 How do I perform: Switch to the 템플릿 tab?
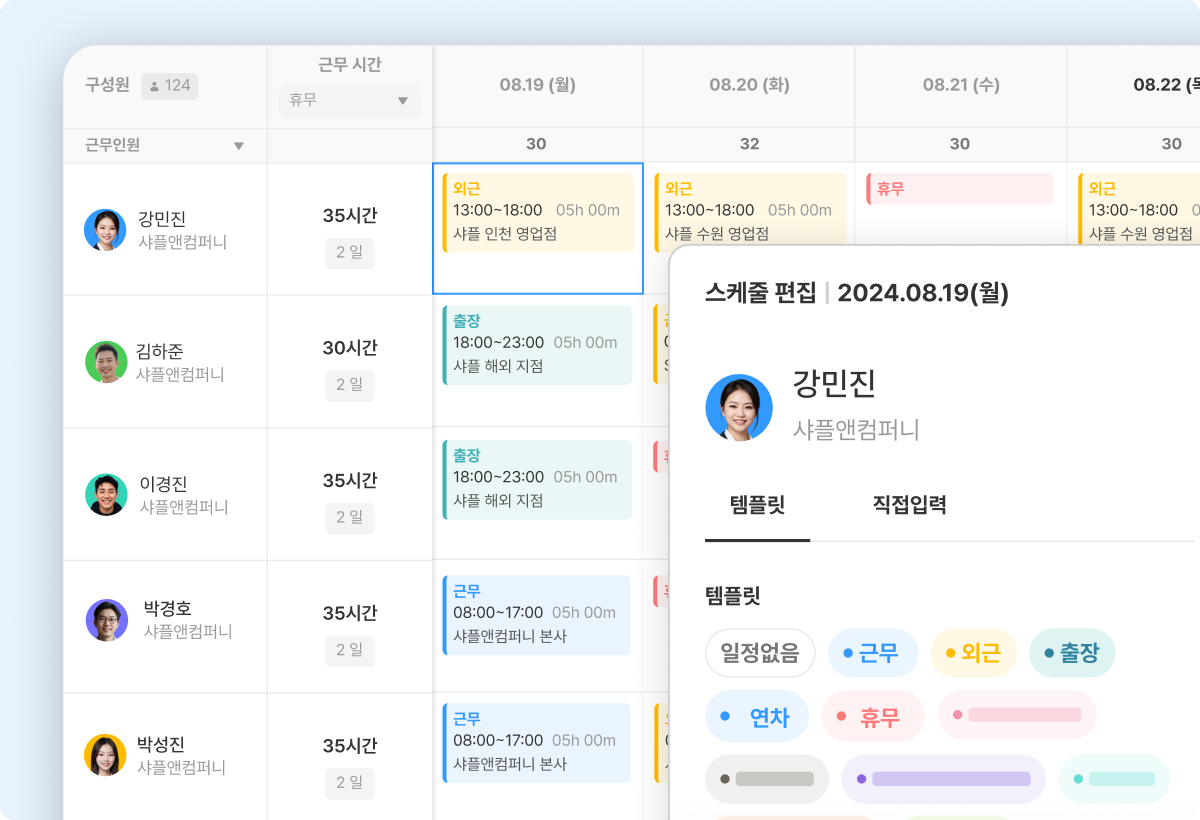pos(757,505)
